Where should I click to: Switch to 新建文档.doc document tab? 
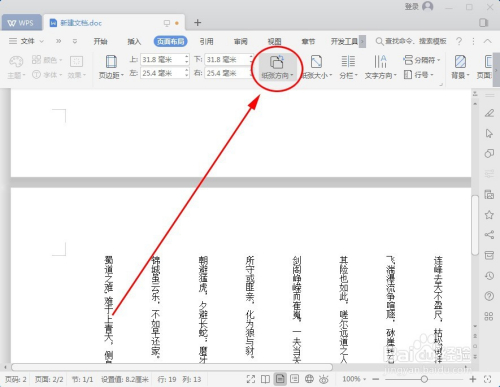[x=113, y=23]
